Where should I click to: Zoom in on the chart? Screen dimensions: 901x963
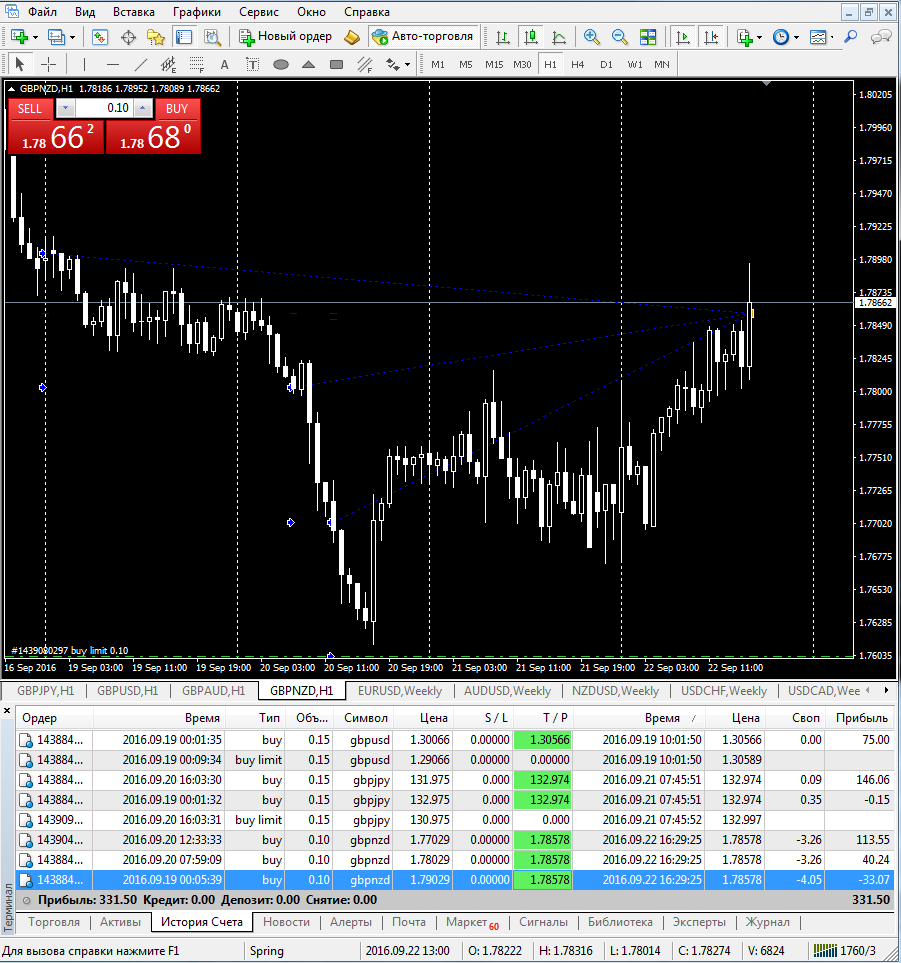click(x=591, y=37)
